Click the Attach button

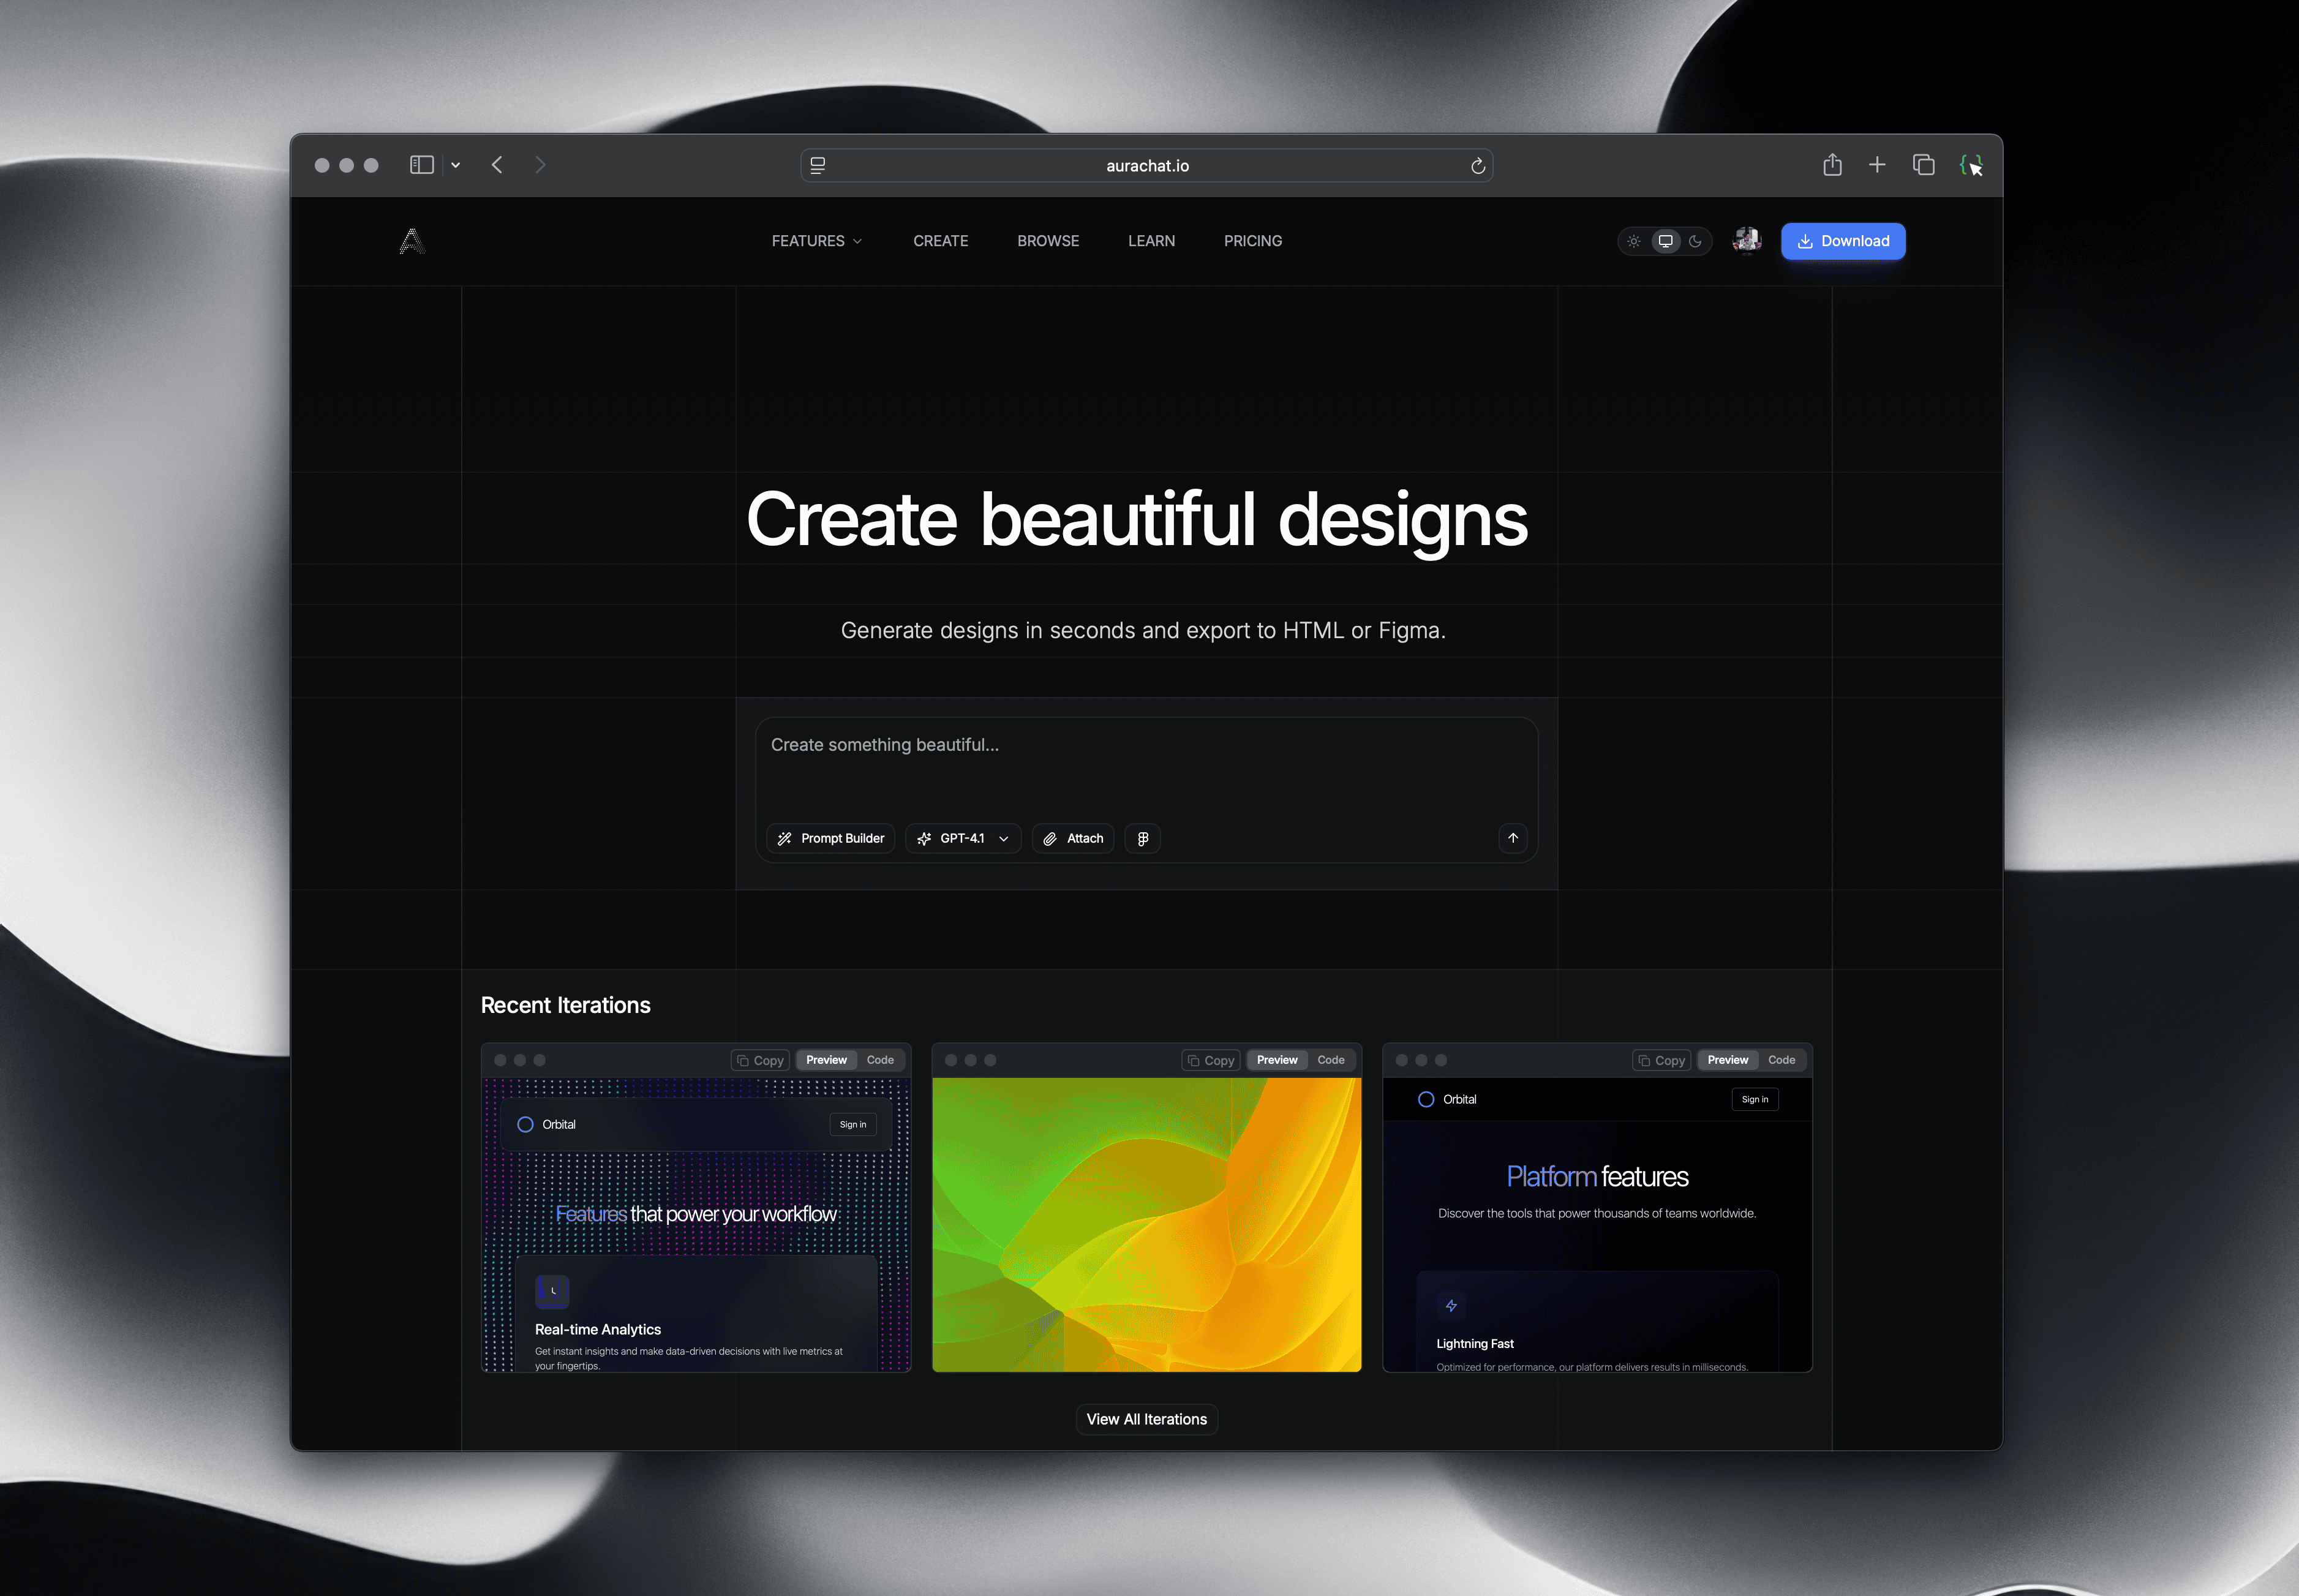[x=1073, y=838]
